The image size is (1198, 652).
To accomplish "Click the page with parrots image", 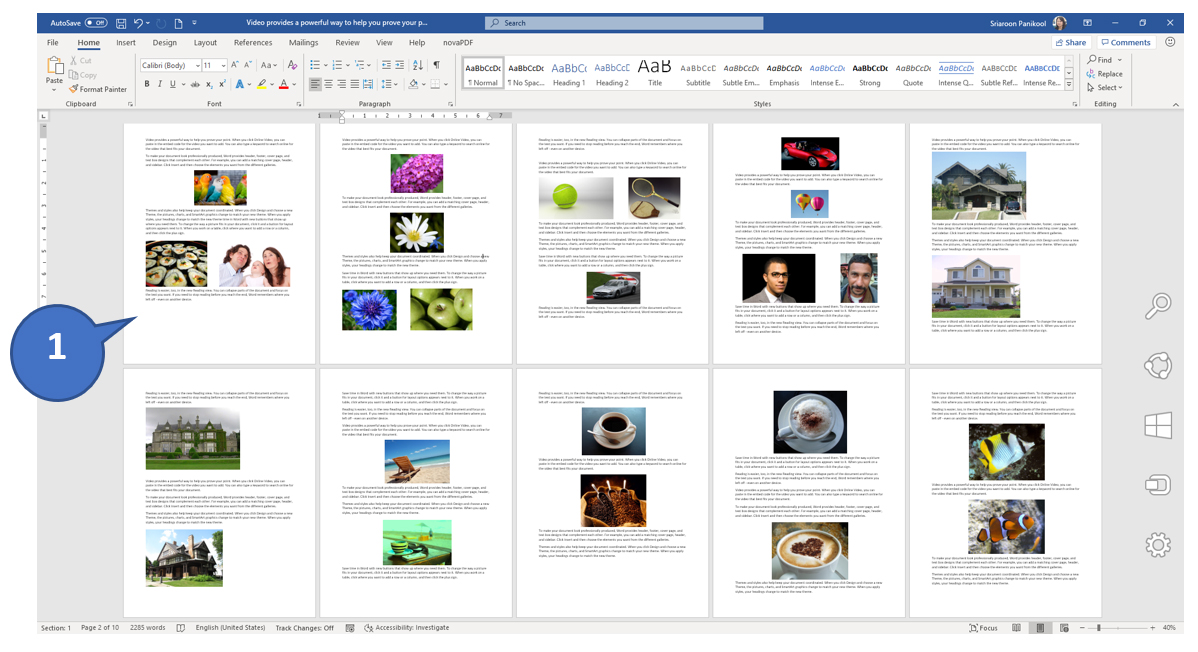I will pyautogui.click(x=219, y=243).
